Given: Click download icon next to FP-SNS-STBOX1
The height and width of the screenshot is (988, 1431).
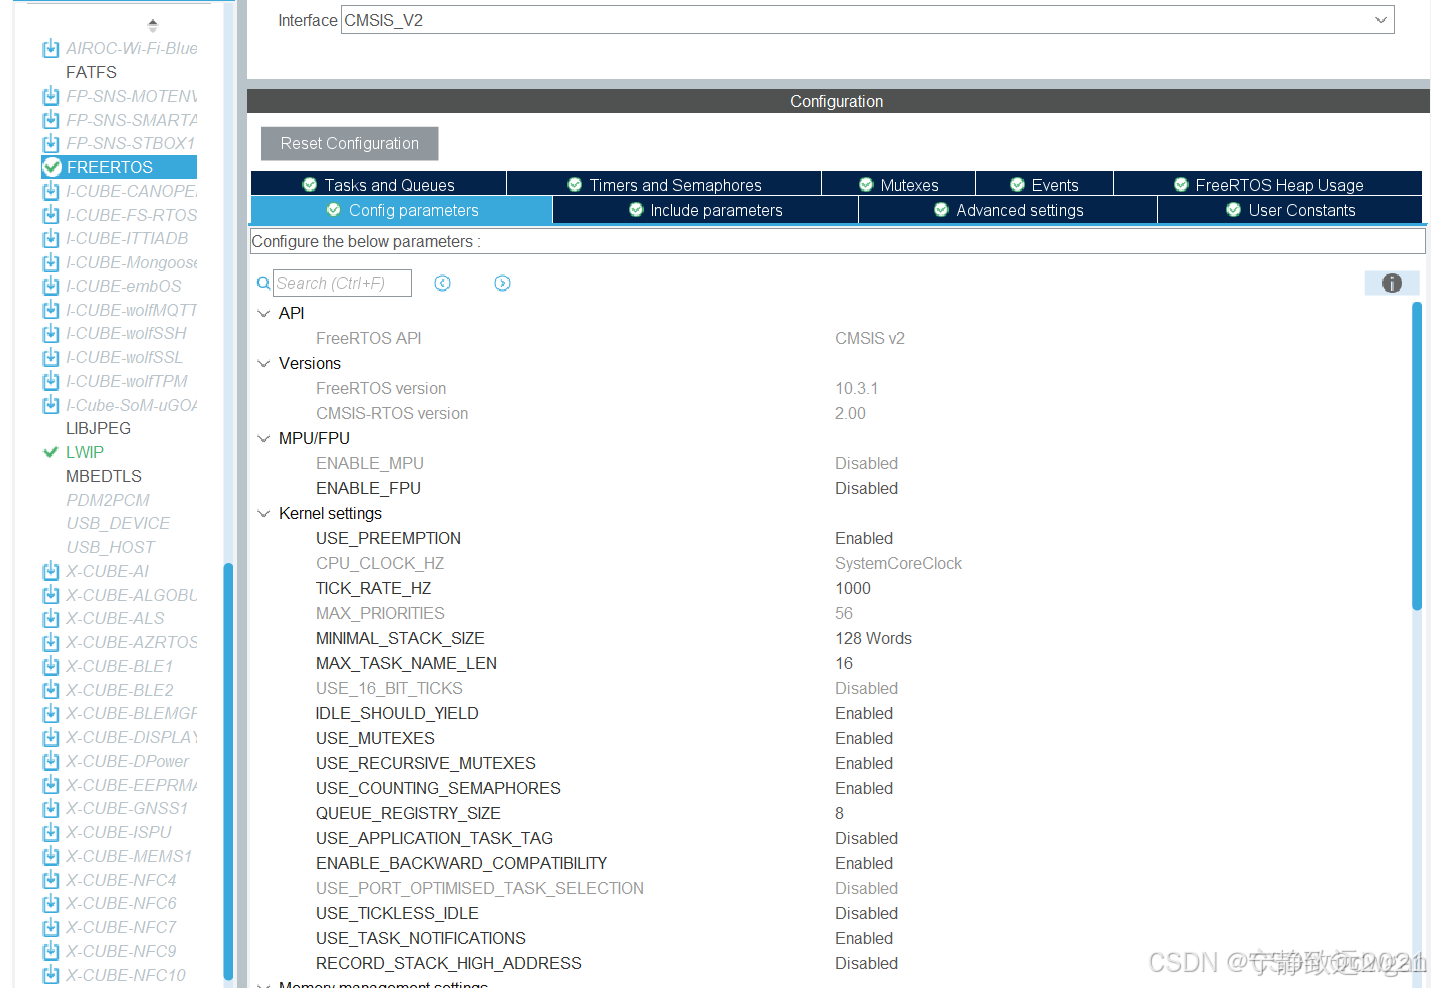Looking at the screenshot, I should coord(51,143).
